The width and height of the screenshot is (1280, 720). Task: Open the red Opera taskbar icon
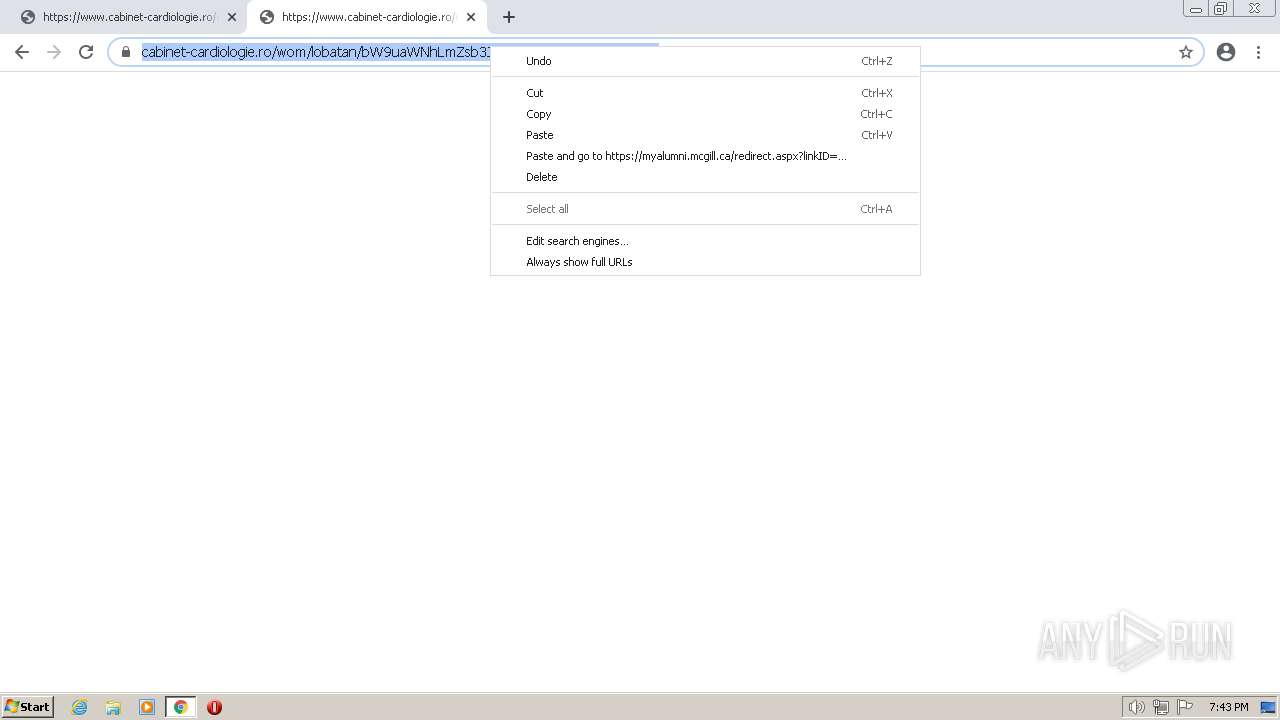[x=214, y=707]
